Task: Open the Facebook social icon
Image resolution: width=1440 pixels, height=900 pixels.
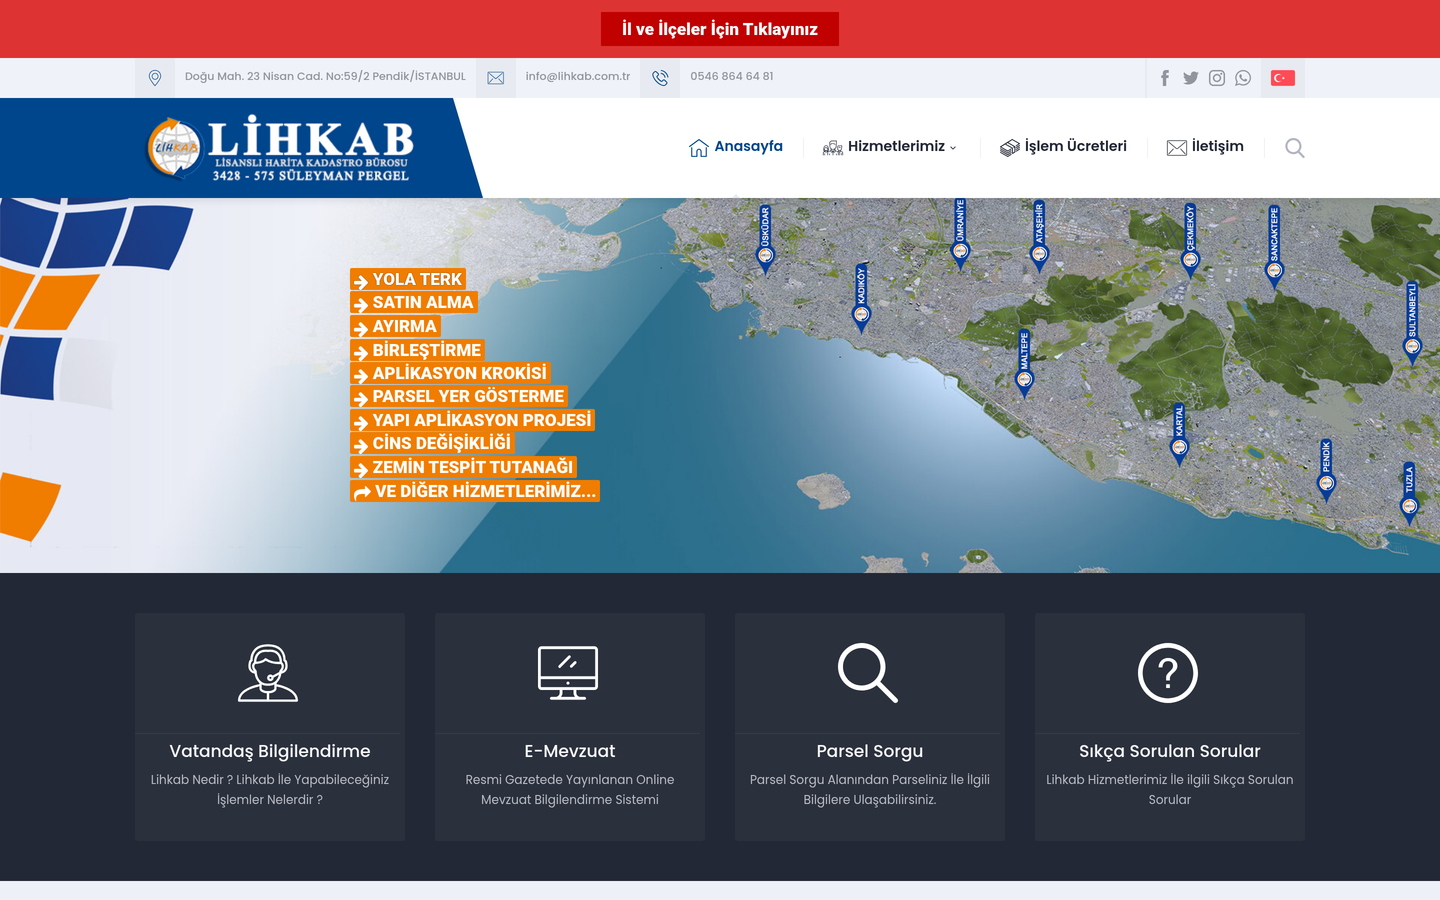Action: 1164,78
